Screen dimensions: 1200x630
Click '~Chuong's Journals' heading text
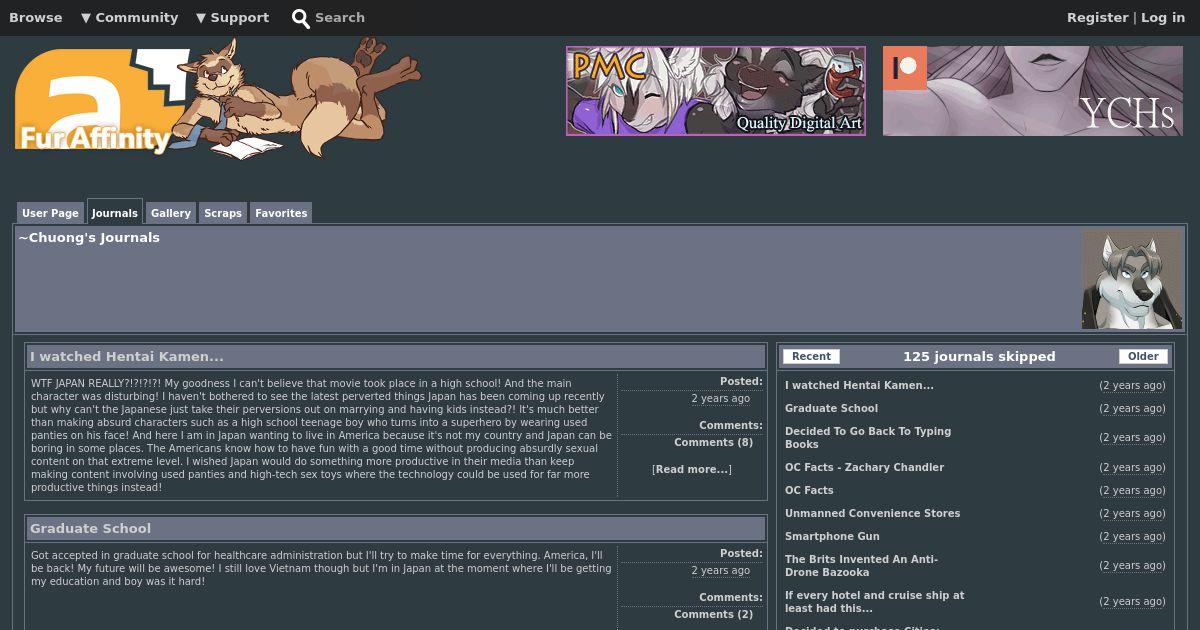tap(89, 237)
